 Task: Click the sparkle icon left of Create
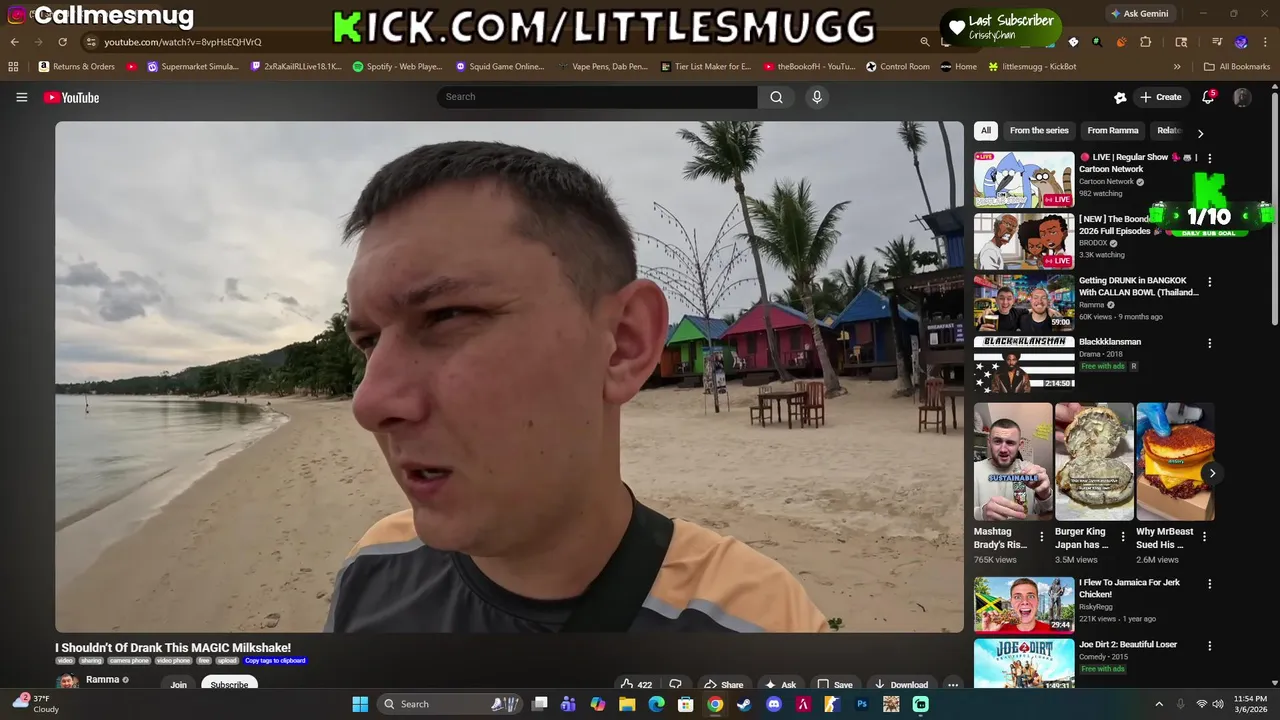(1120, 97)
